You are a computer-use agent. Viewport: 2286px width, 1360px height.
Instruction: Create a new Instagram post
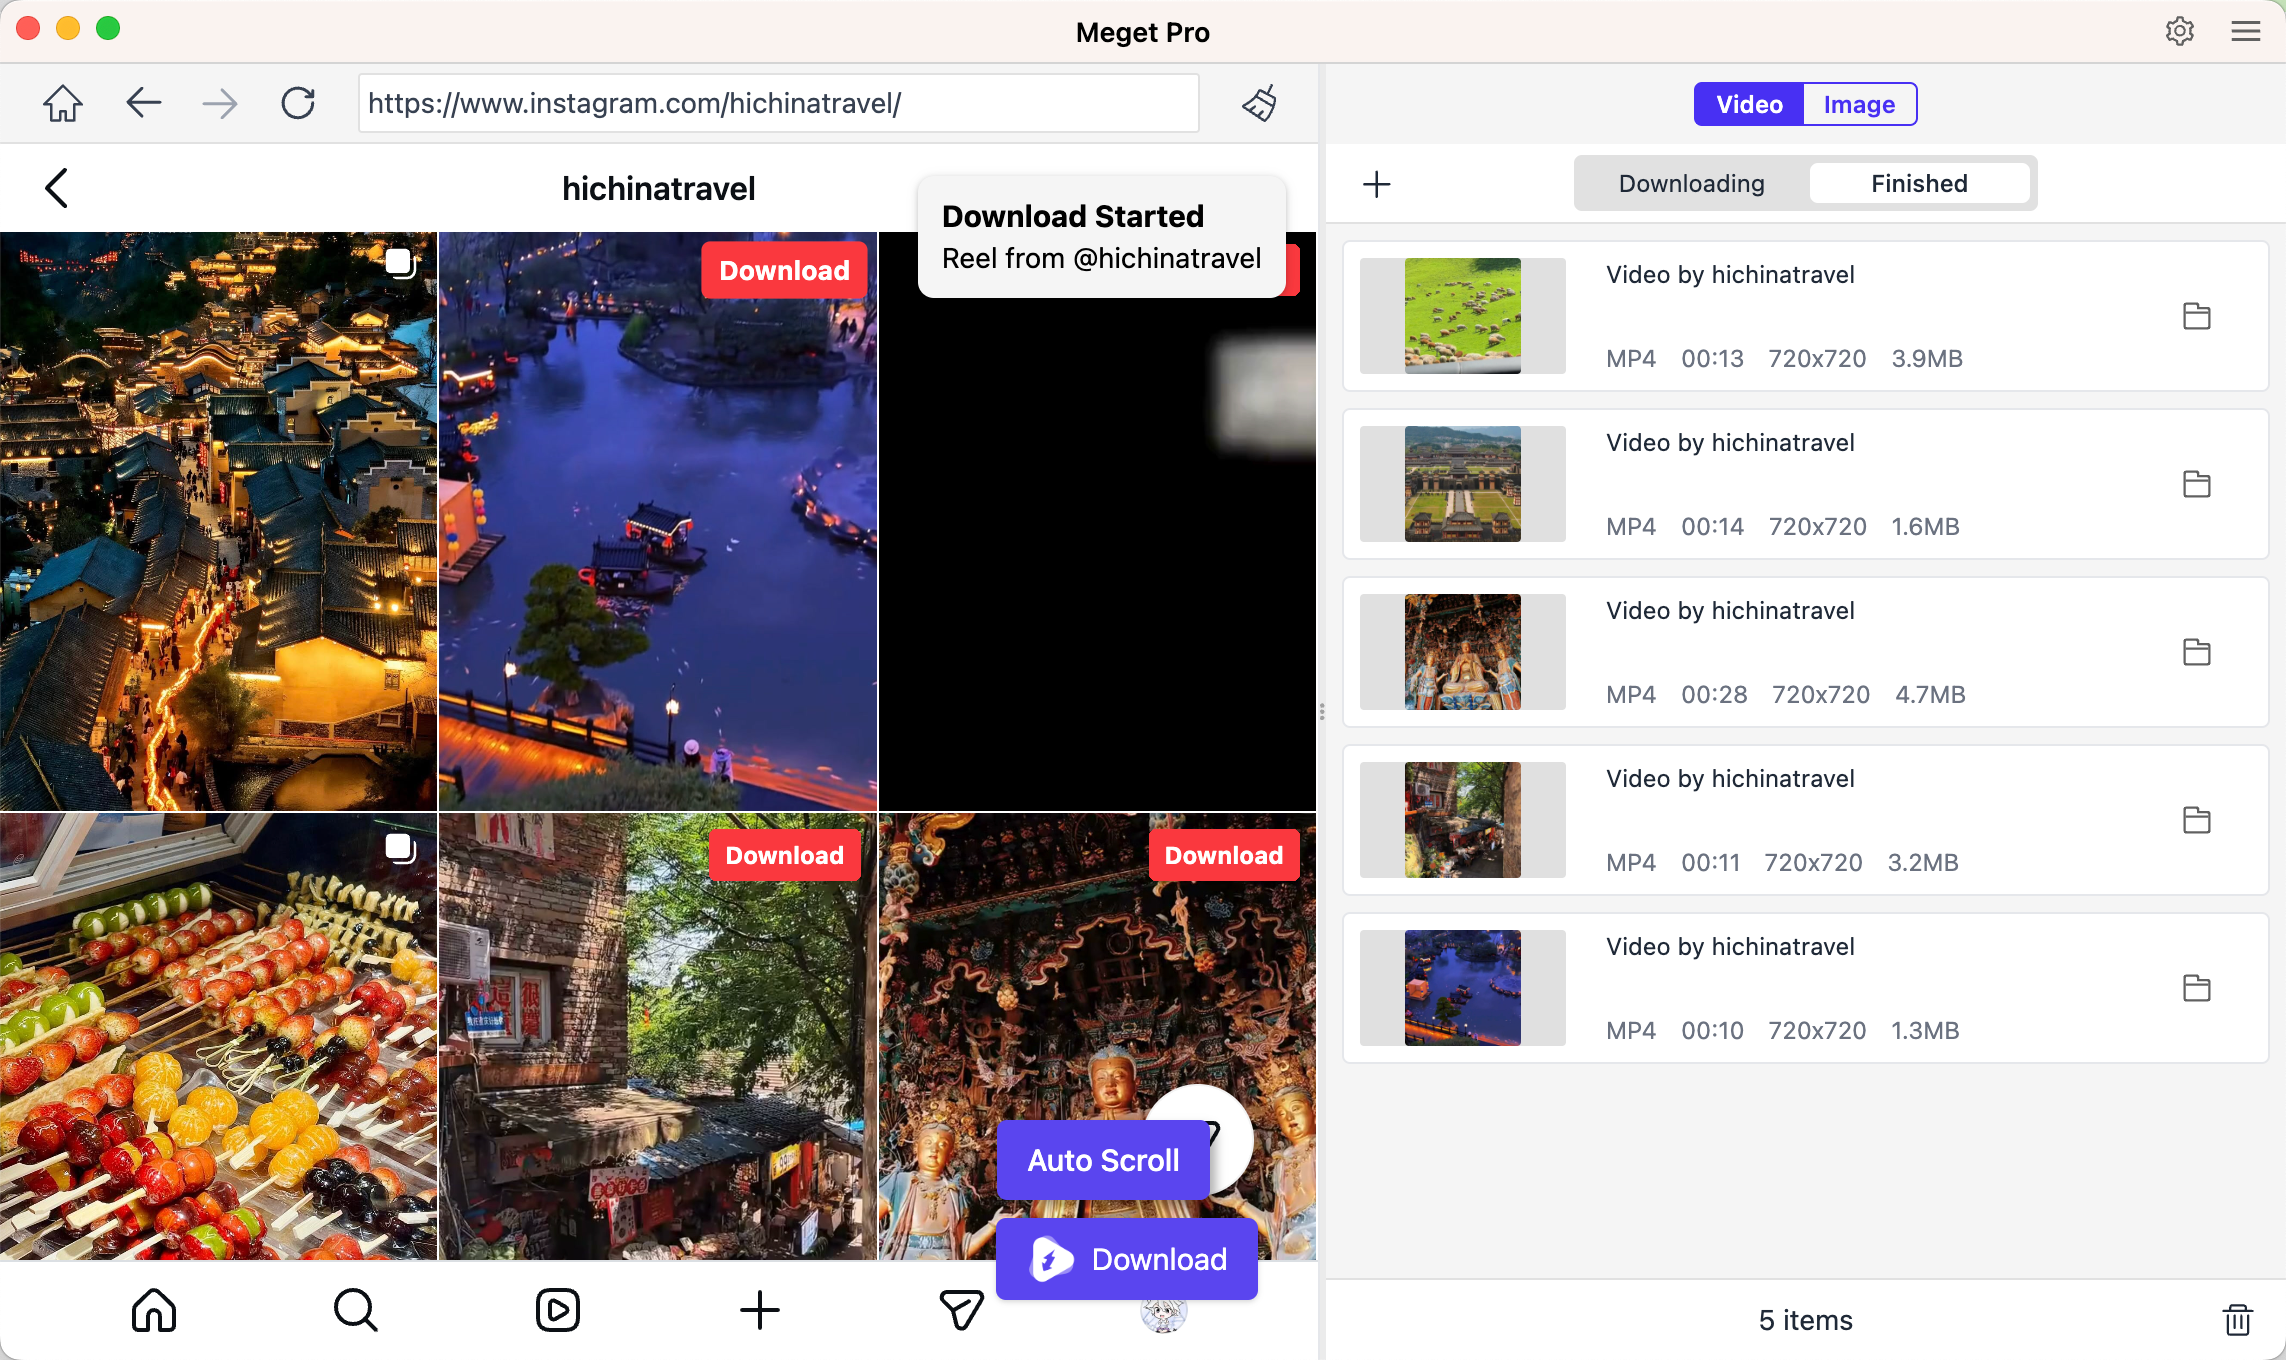(760, 1310)
